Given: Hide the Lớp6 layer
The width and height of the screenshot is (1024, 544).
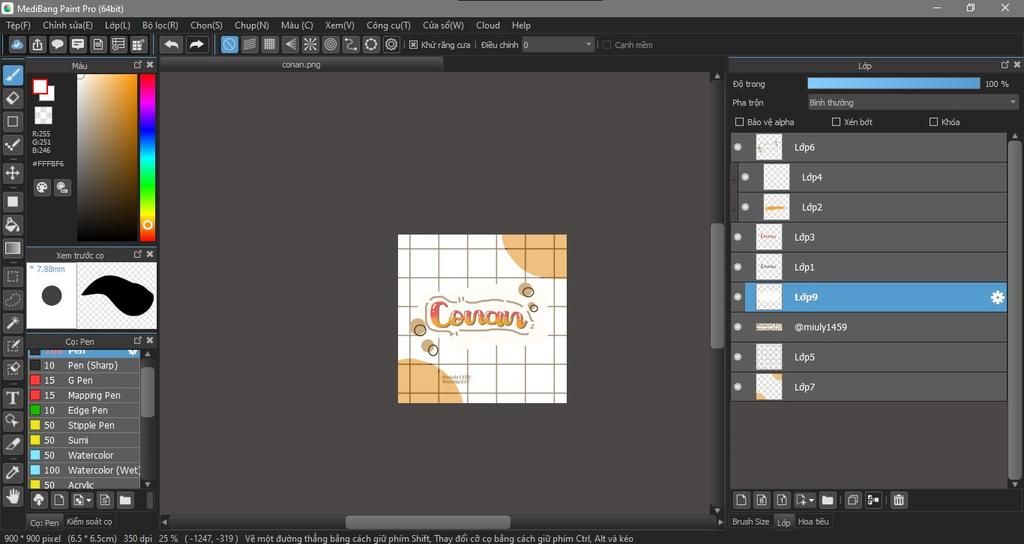Looking at the screenshot, I should [738, 147].
